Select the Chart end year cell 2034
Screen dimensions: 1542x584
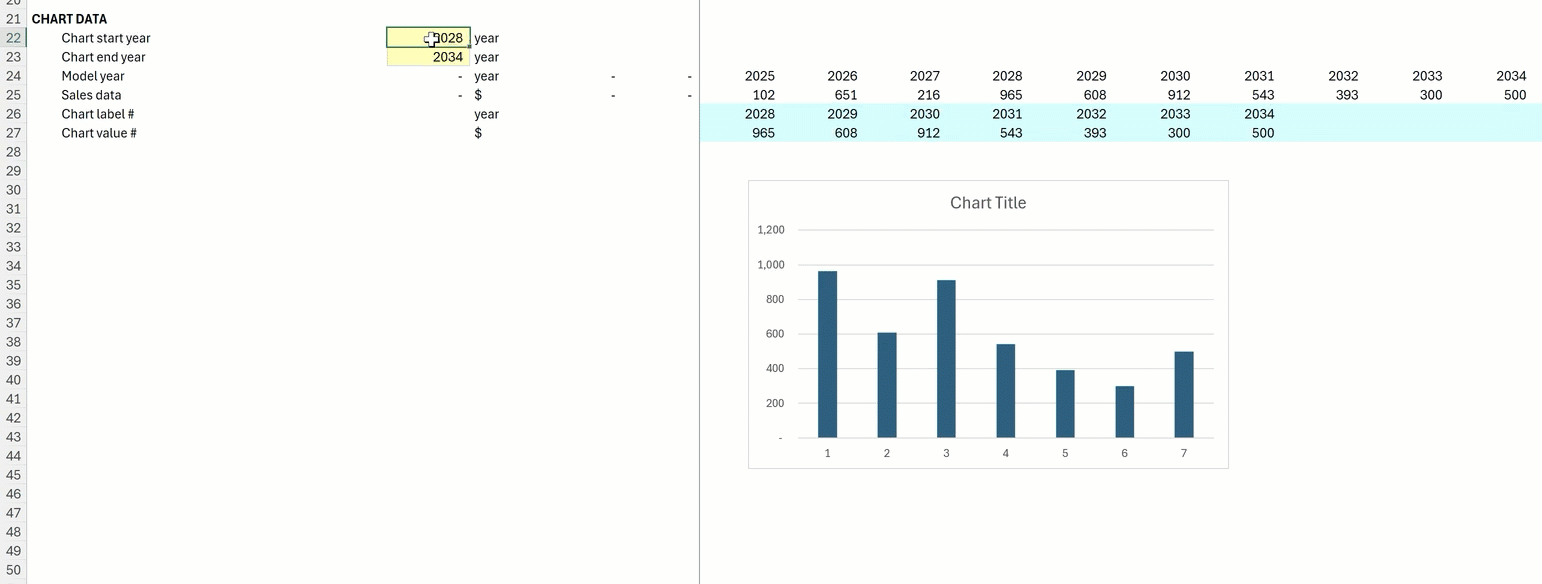click(428, 57)
